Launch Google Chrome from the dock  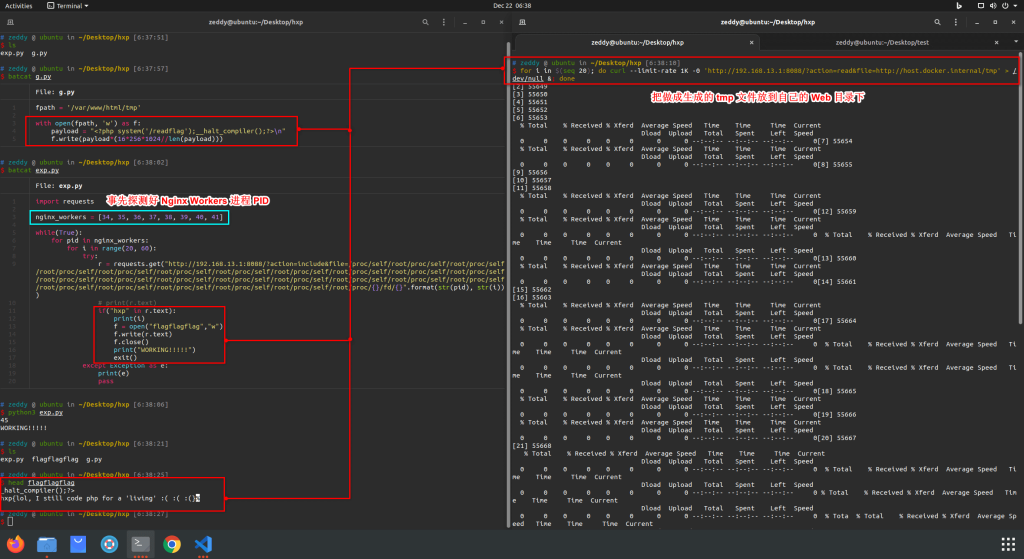[172, 544]
